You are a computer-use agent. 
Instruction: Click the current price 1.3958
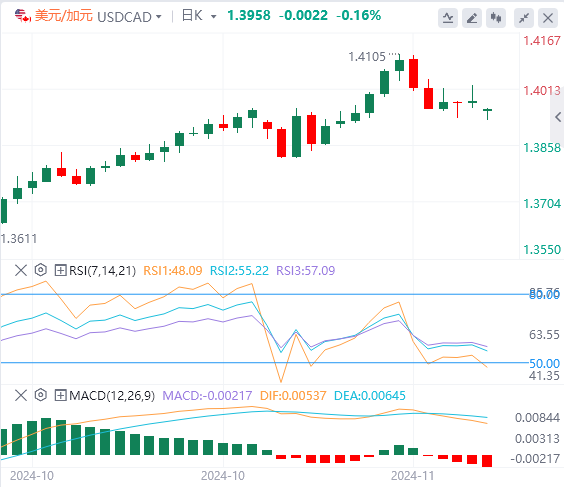tap(249, 15)
